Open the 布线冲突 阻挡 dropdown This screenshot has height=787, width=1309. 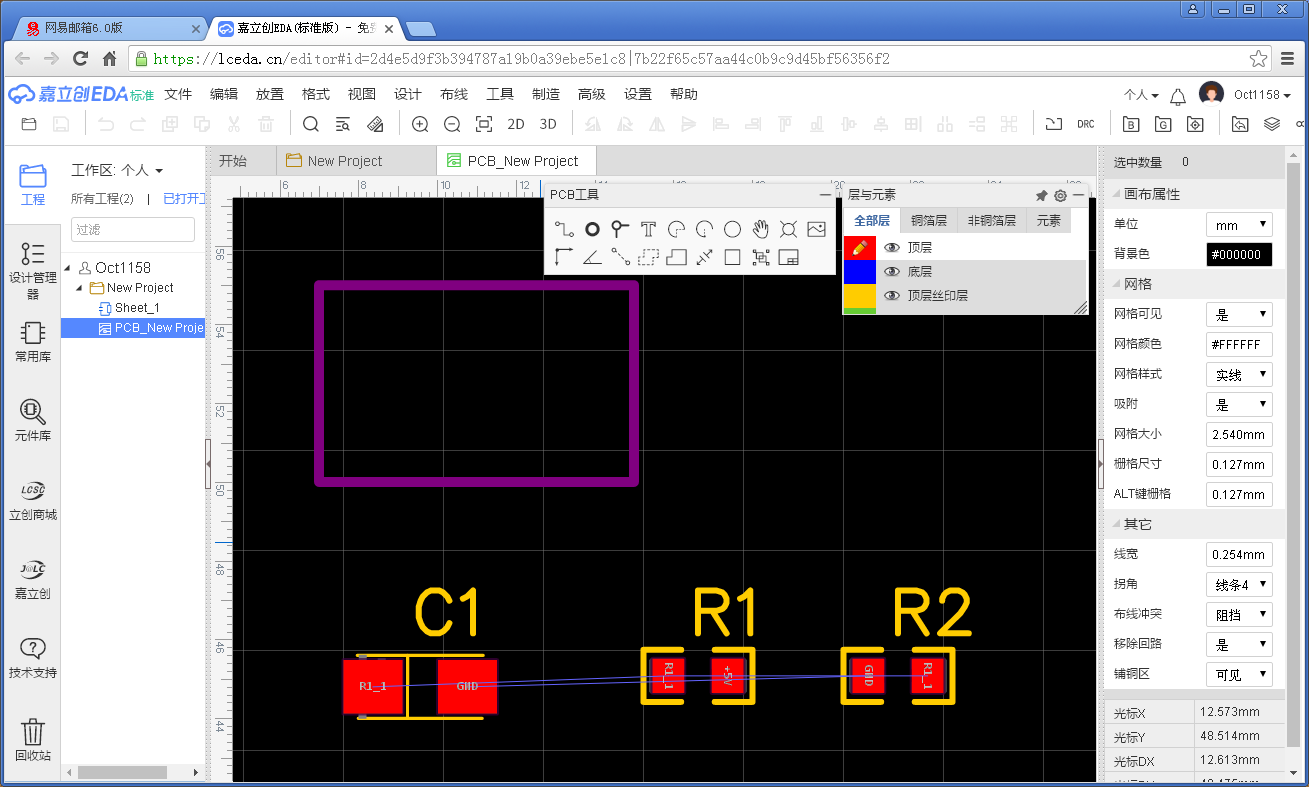(1239, 614)
